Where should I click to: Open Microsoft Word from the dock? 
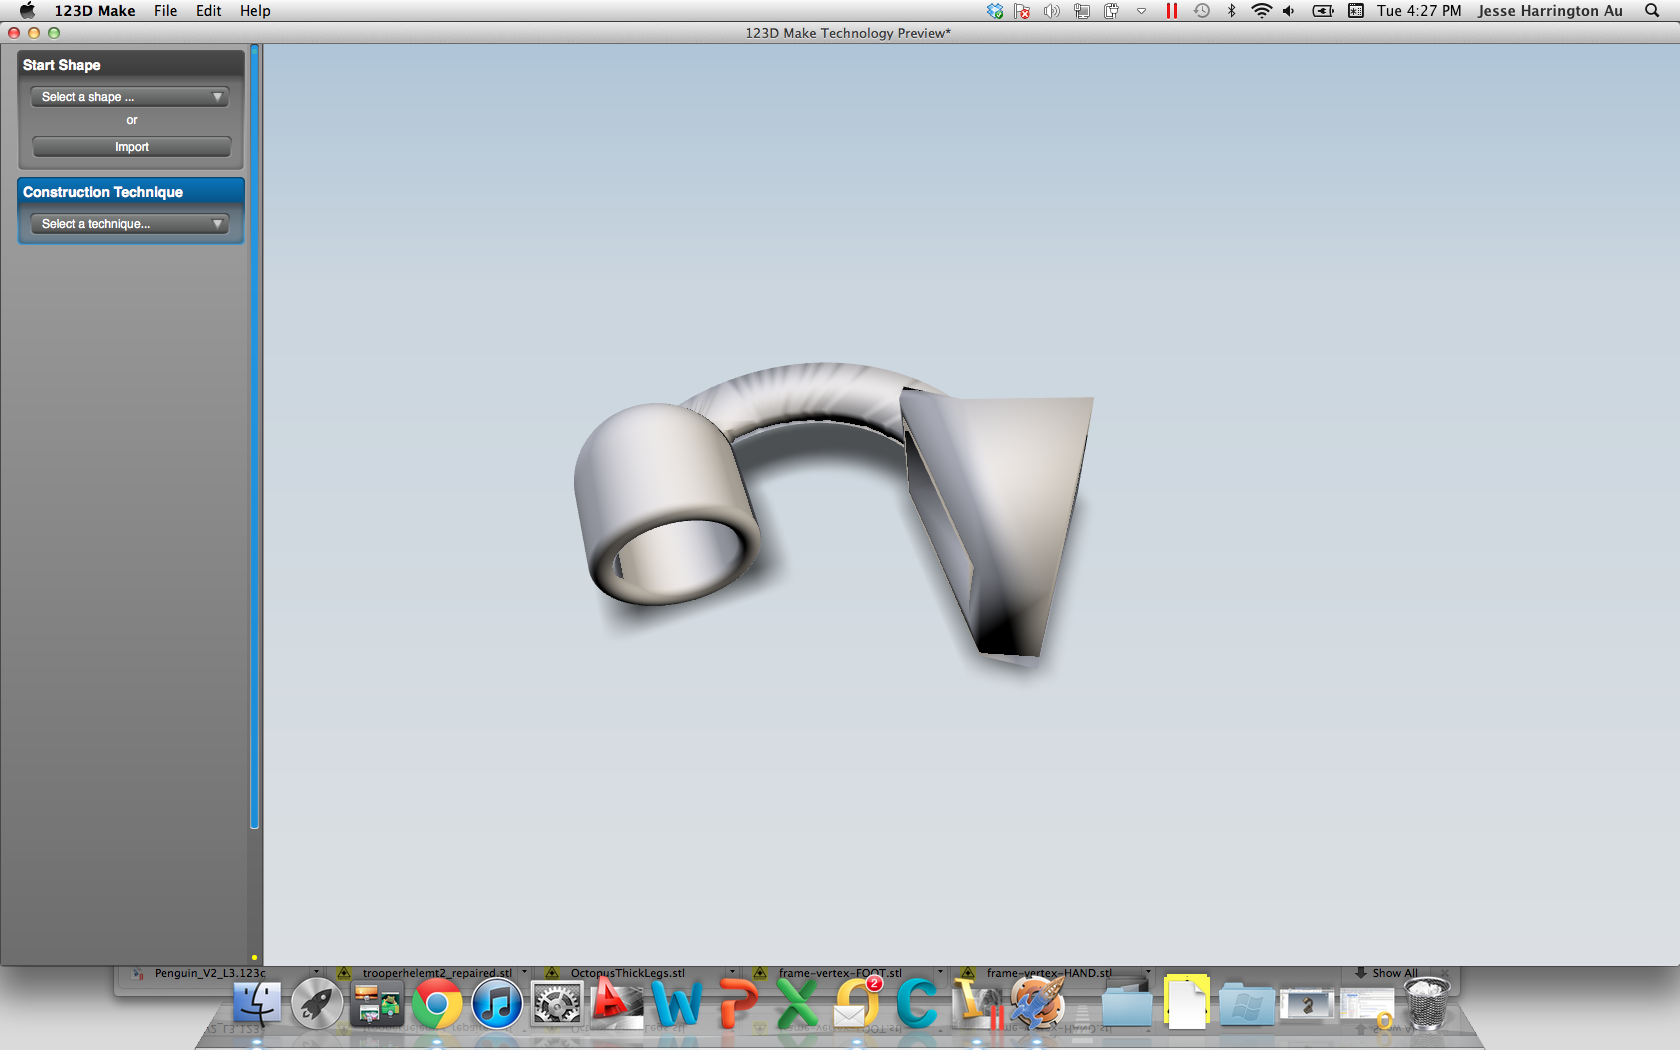(677, 1004)
